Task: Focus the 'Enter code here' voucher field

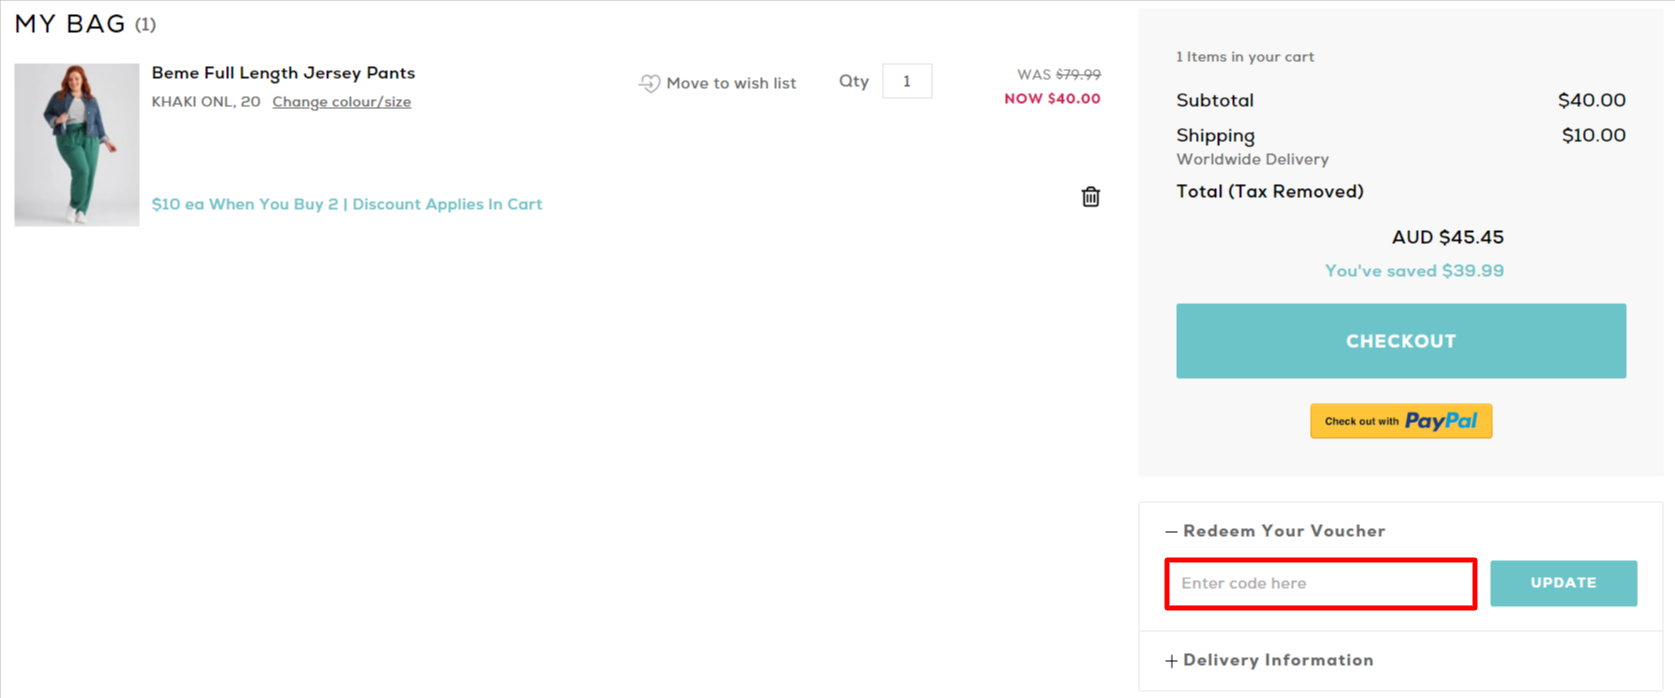Action: [1320, 584]
